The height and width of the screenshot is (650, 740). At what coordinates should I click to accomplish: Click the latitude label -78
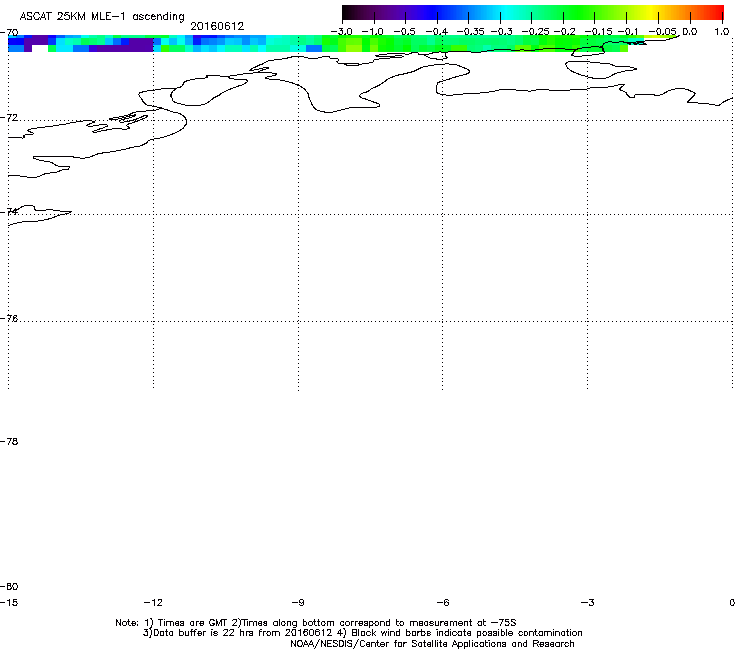9,441
